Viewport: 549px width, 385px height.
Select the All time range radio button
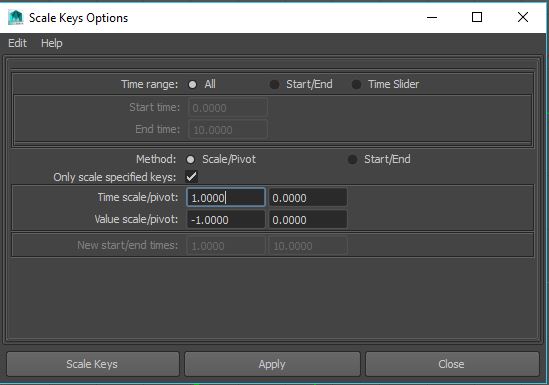[x=192, y=84]
